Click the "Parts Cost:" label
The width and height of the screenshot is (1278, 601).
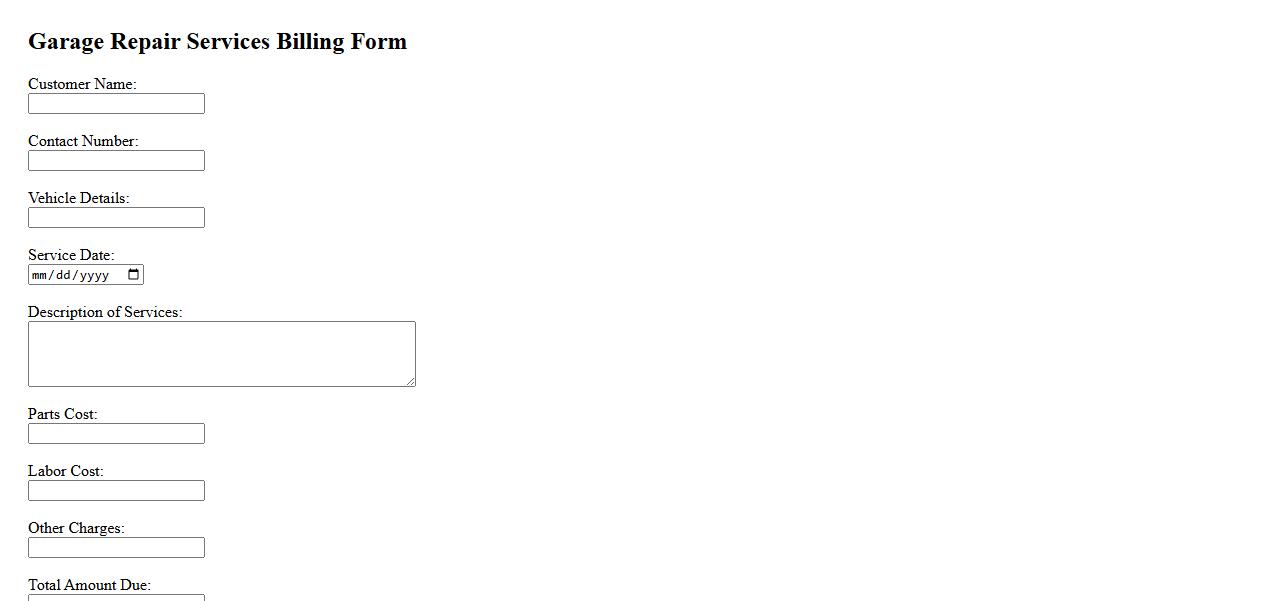[x=63, y=414]
